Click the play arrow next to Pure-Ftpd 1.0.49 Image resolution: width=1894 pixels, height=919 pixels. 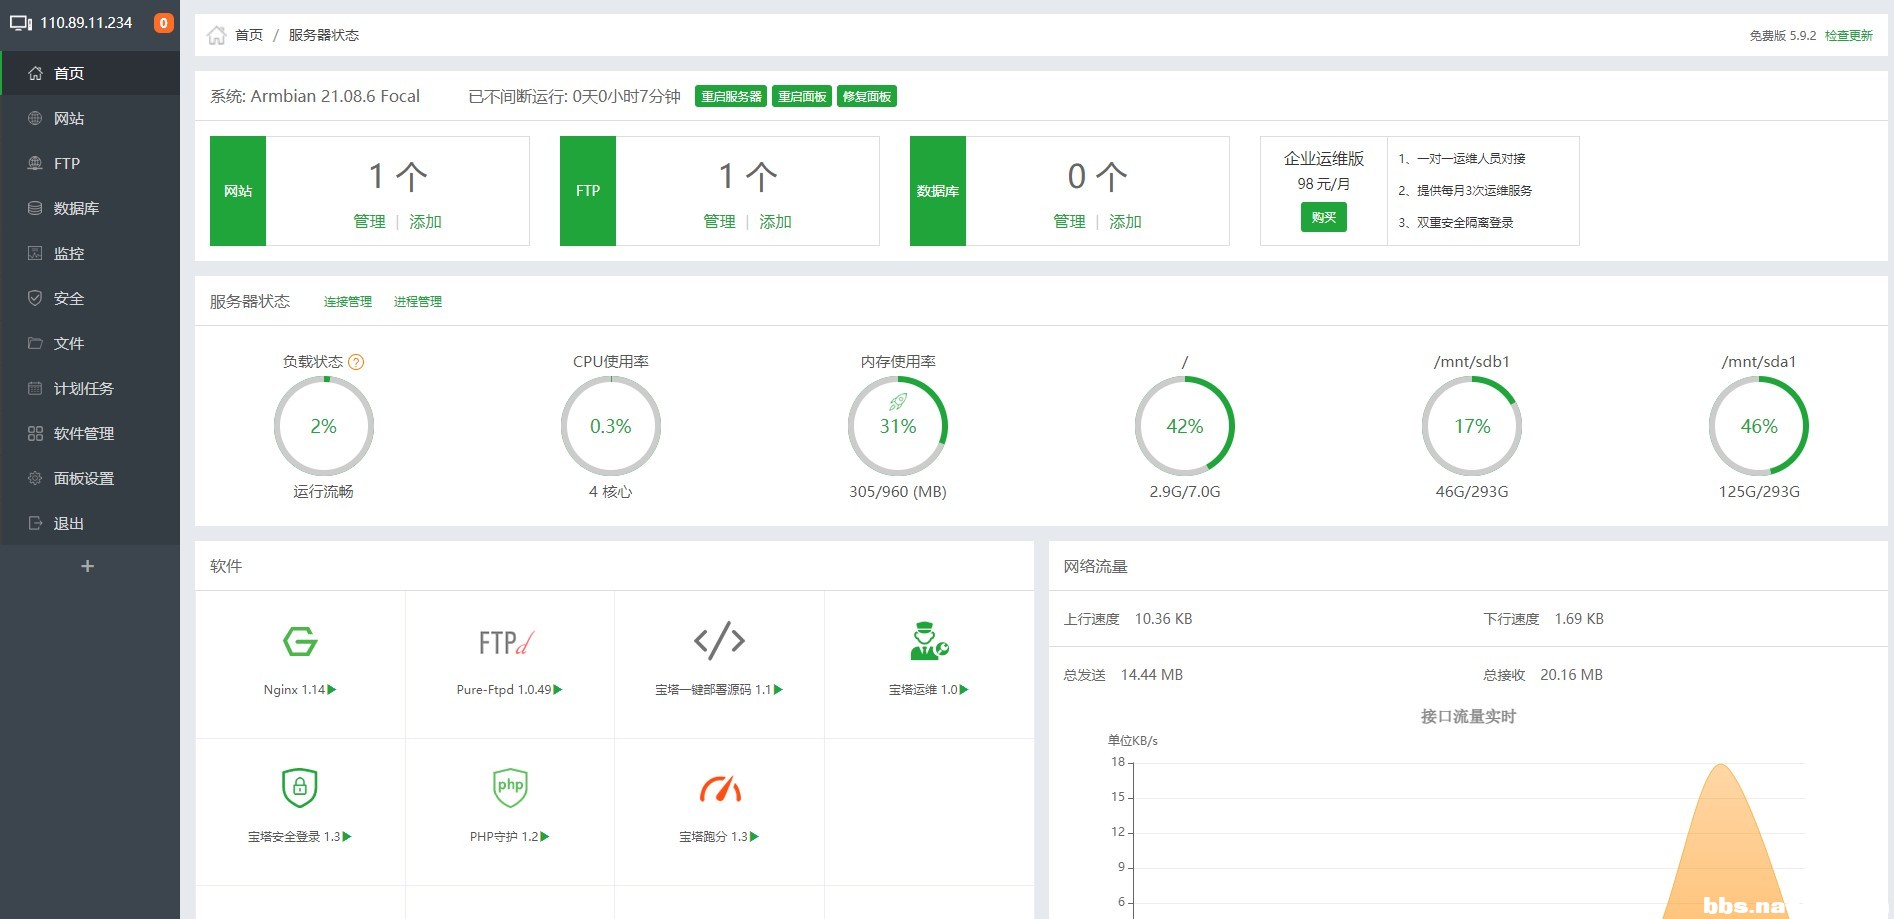pyautogui.click(x=558, y=689)
